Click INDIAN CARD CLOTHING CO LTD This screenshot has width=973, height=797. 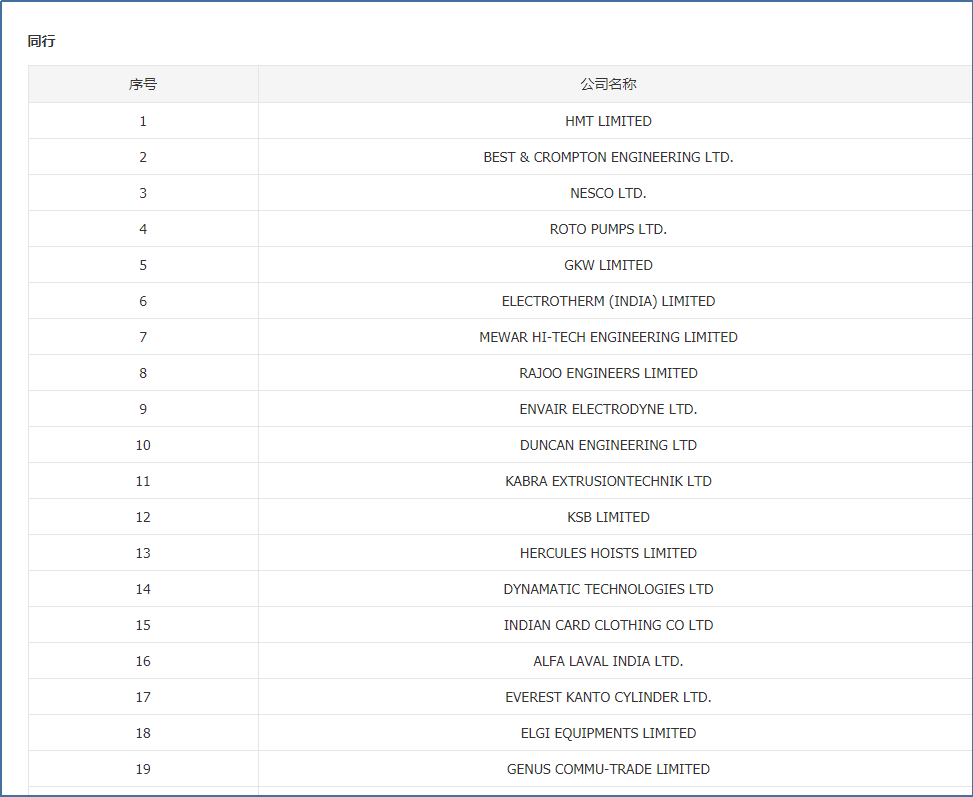609,625
